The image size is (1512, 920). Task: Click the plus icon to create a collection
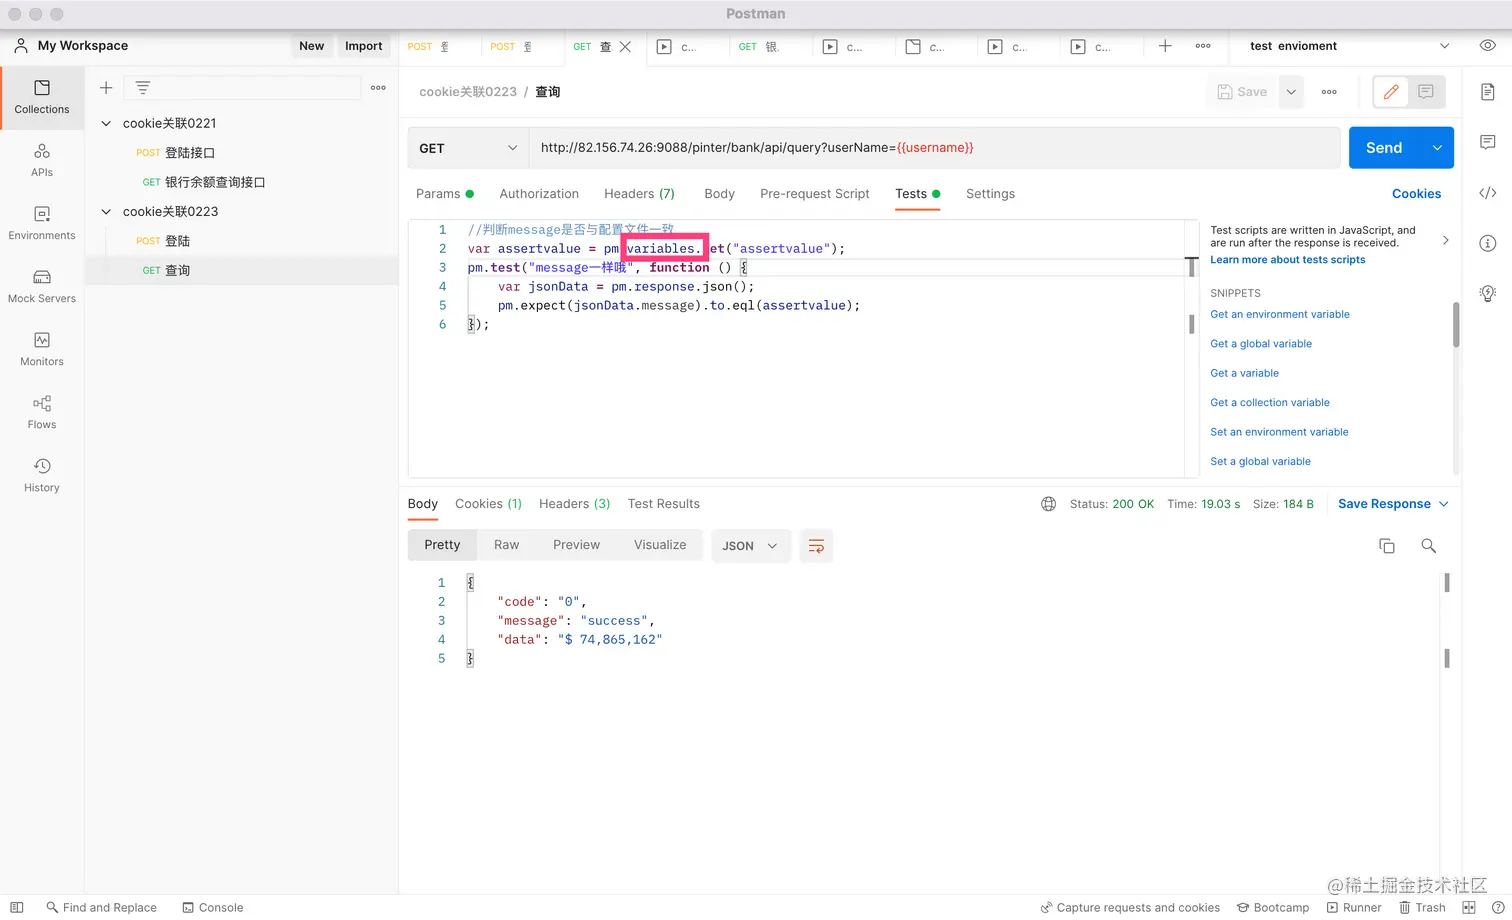click(106, 88)
